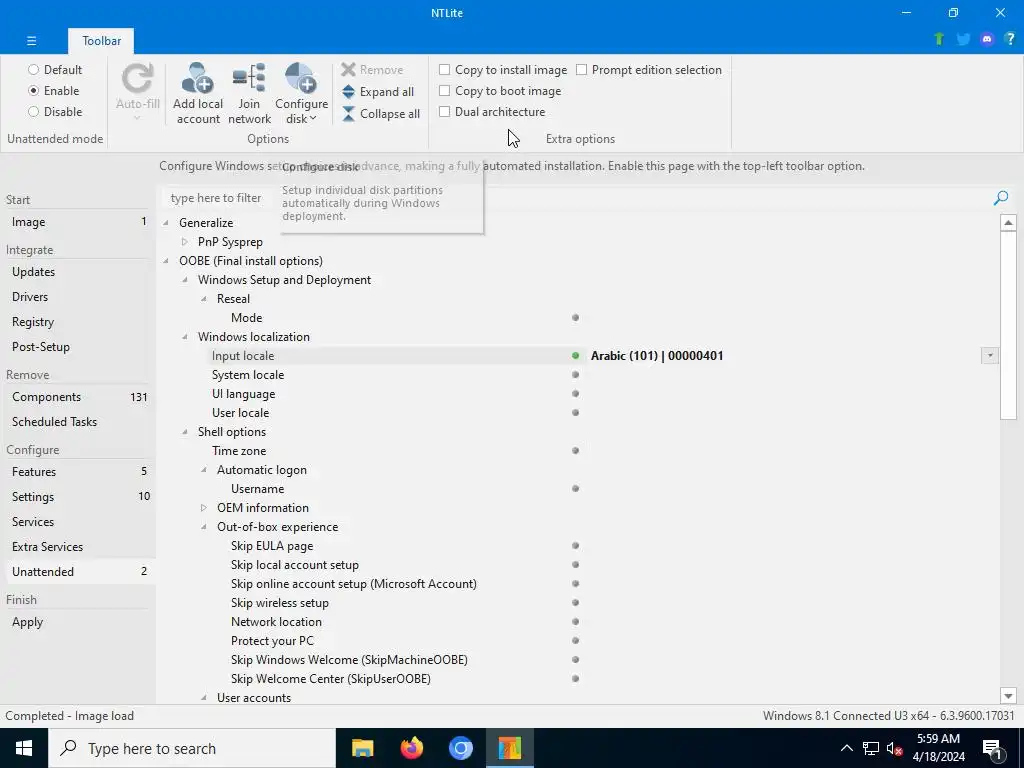
Task: Open the Unattended page
Action: (x=78, y=571)
